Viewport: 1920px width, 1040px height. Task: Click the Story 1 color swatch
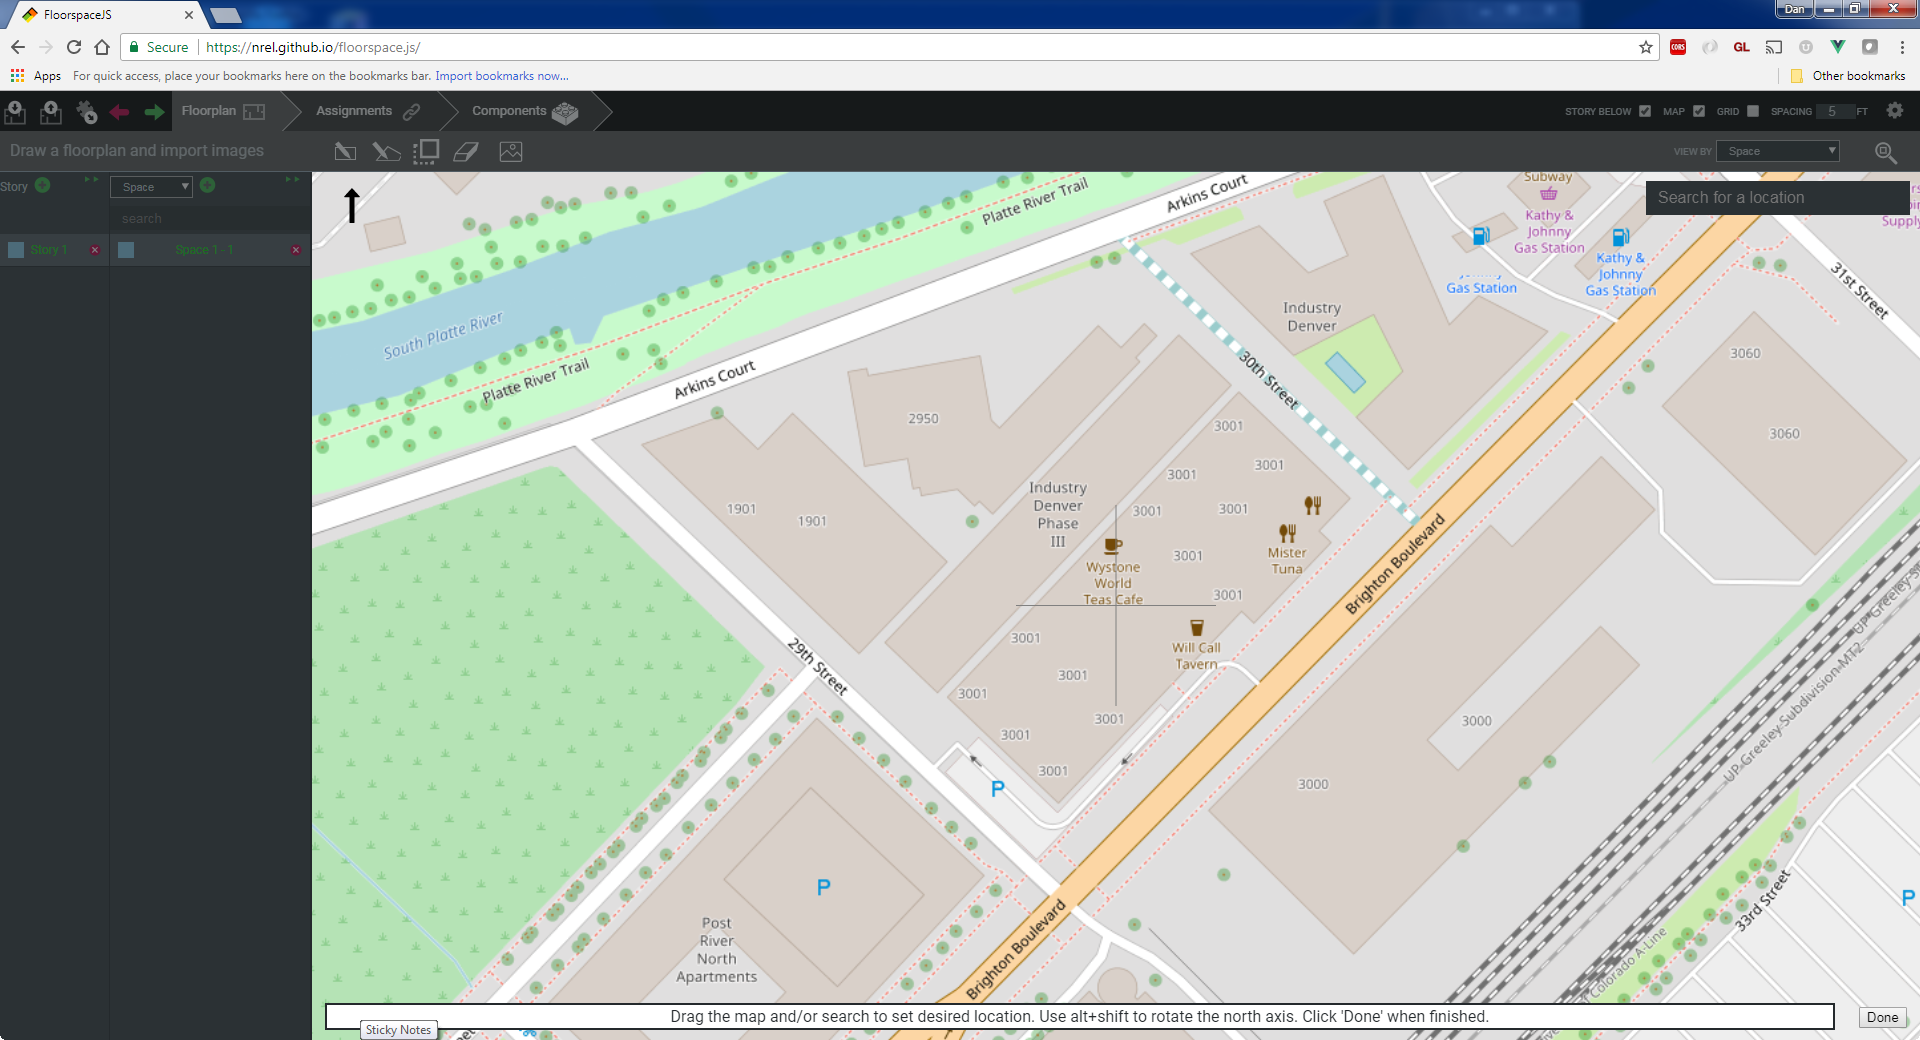(16, 250)
